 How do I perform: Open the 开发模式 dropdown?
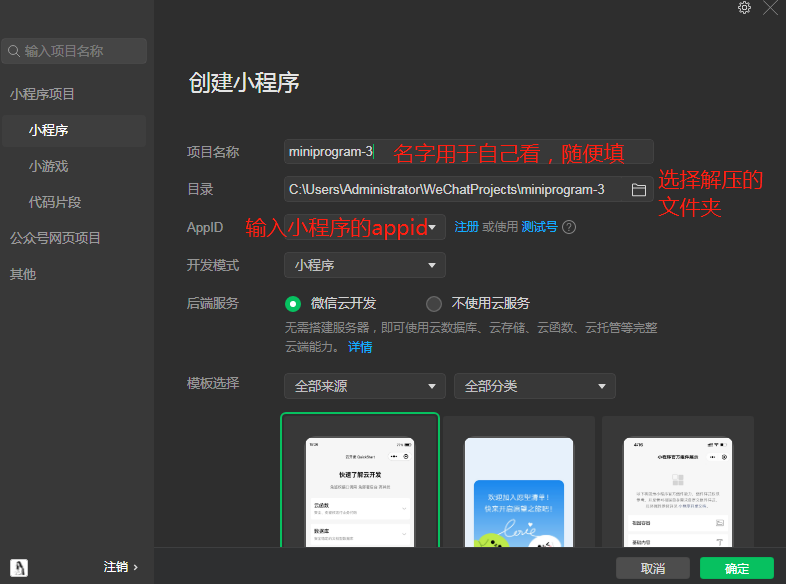(365, 265)
